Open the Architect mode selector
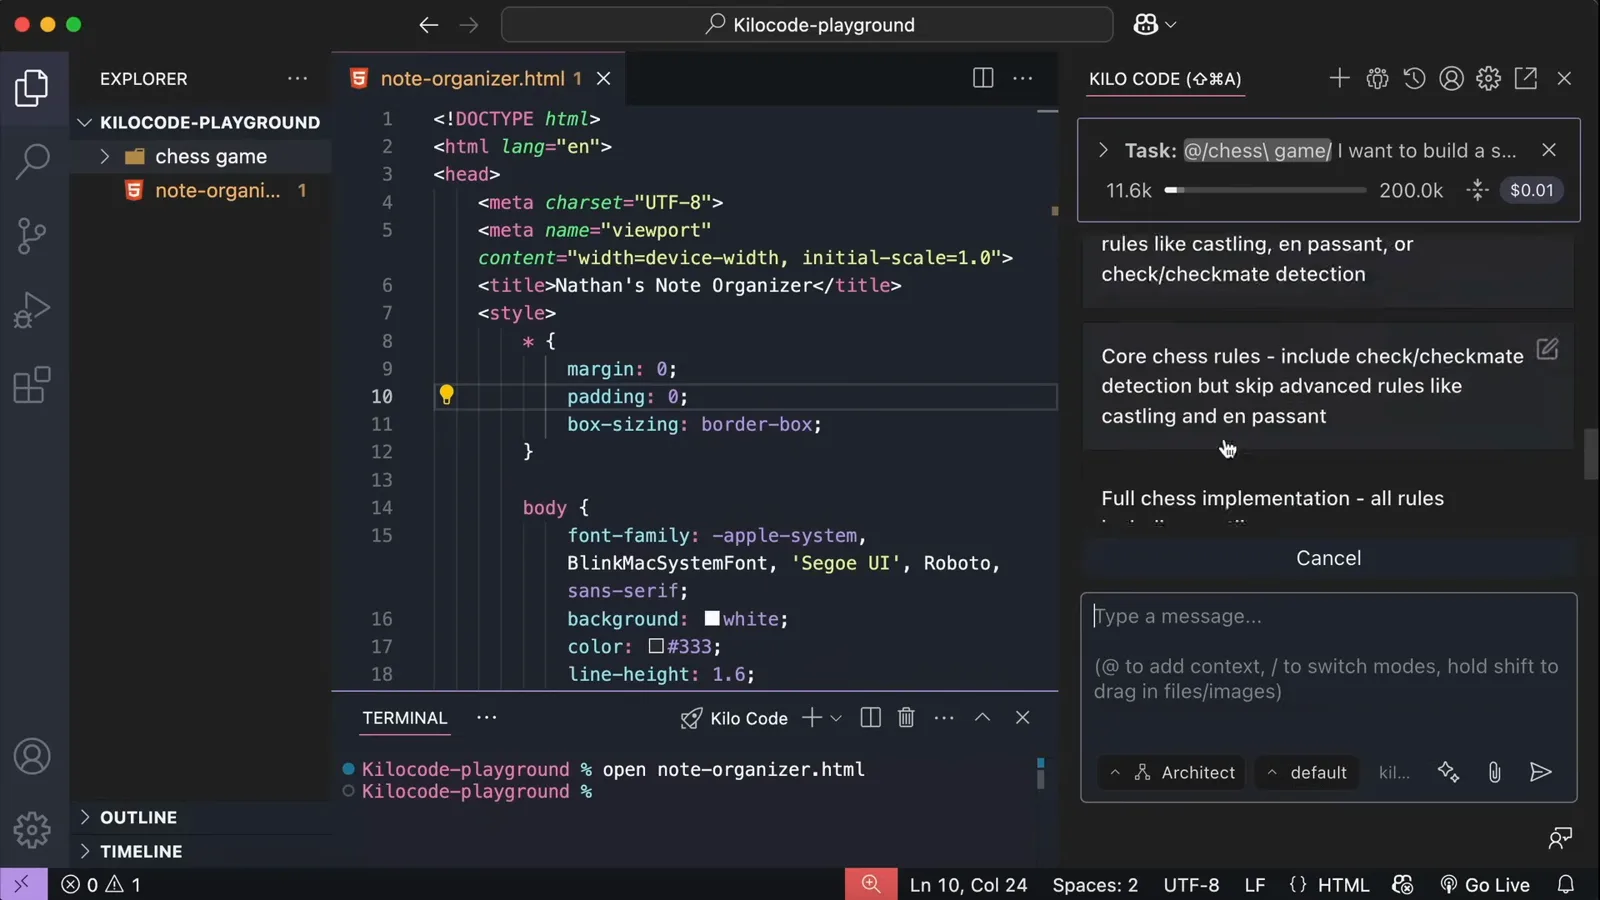 pyautogui.click(x=1171, y=772)
